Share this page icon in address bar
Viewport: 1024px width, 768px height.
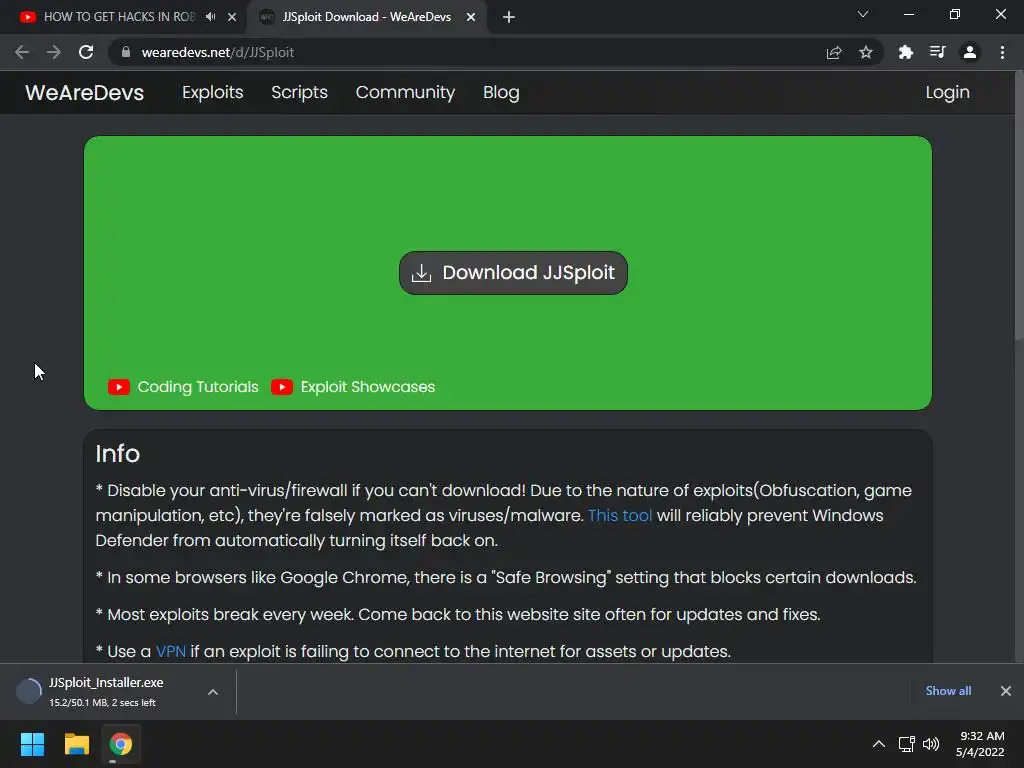point(834,52)
